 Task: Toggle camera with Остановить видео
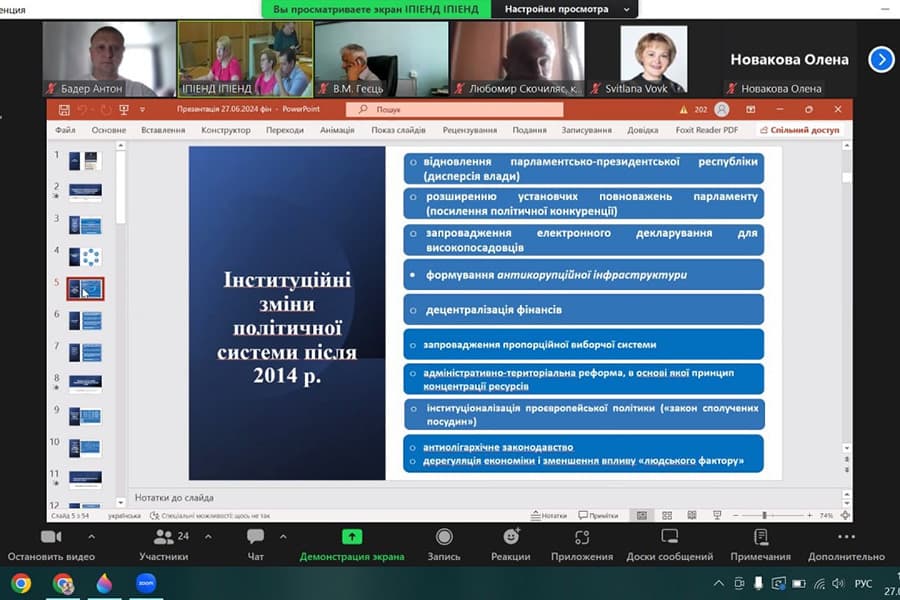[x=51, y=543]
